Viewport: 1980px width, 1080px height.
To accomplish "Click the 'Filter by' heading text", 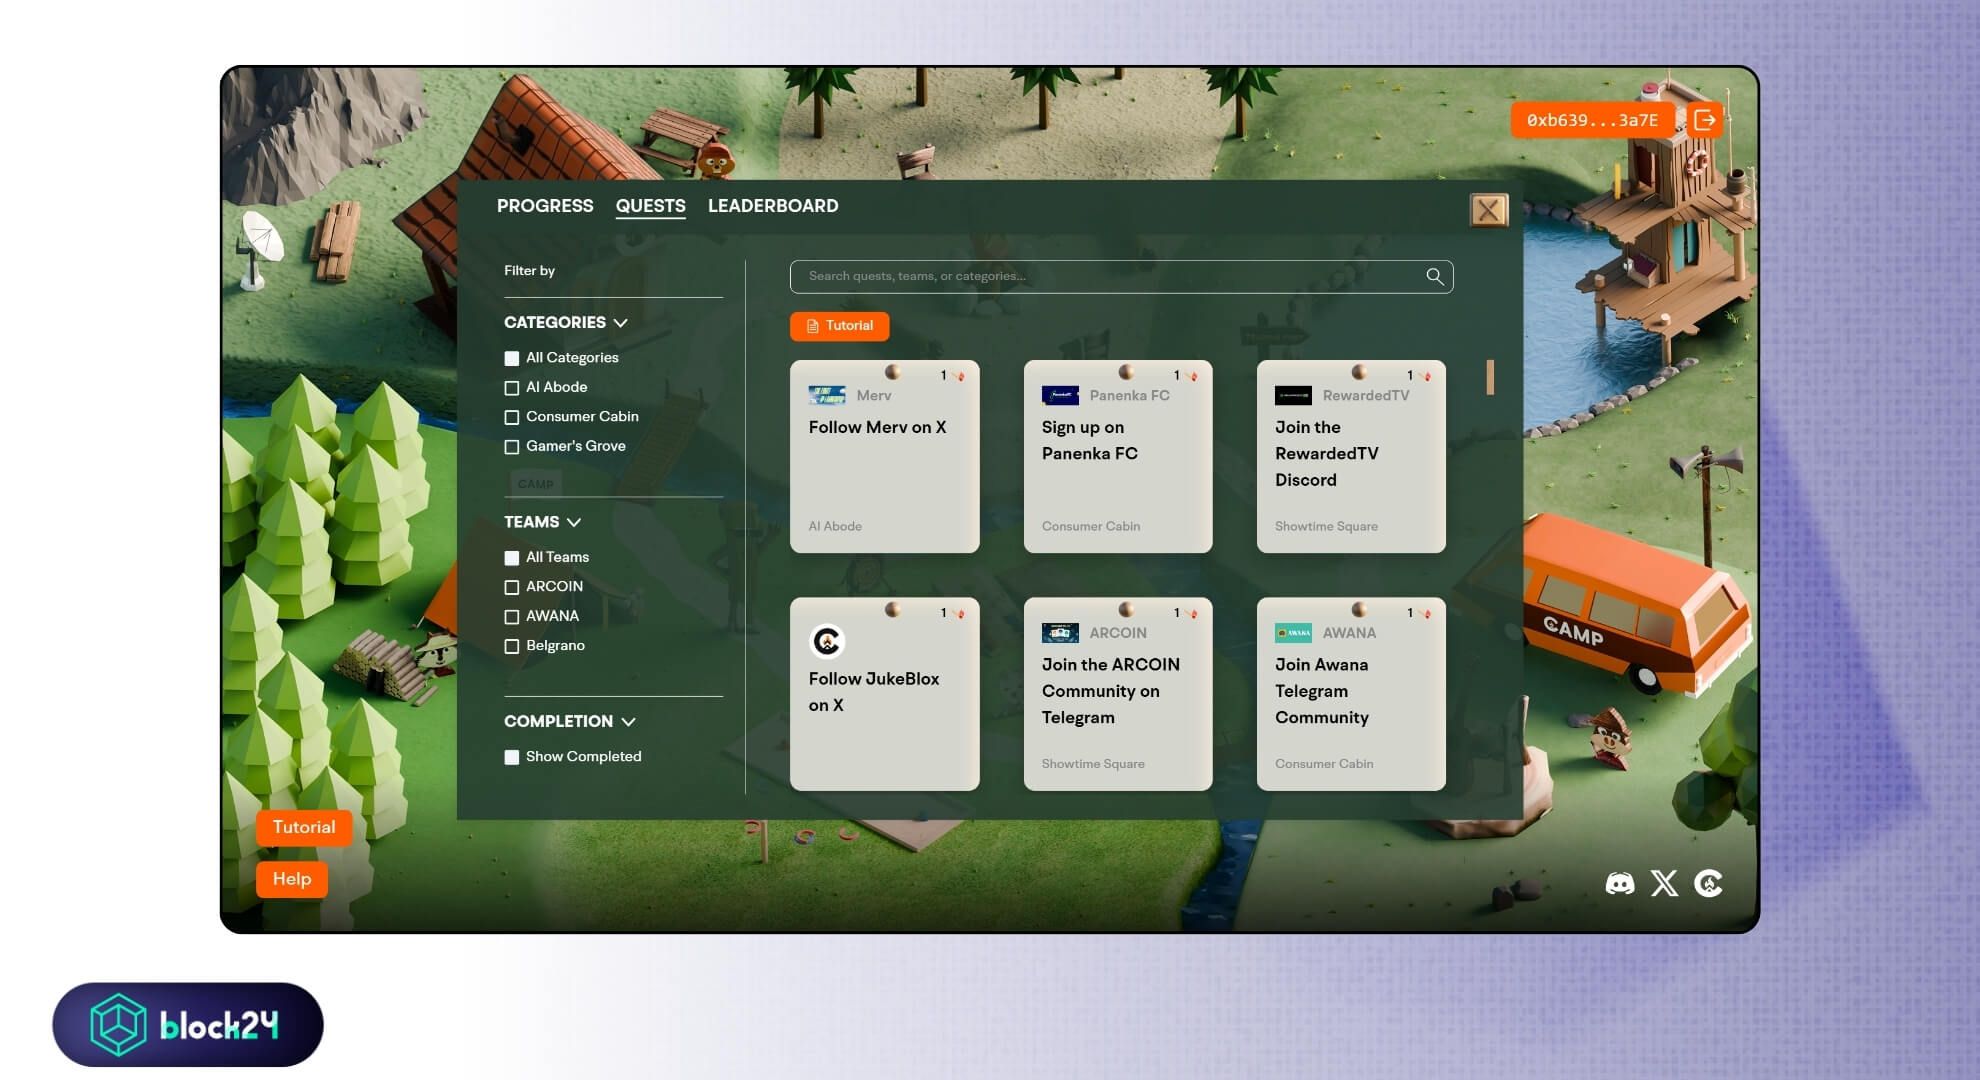I will [529, 270].
